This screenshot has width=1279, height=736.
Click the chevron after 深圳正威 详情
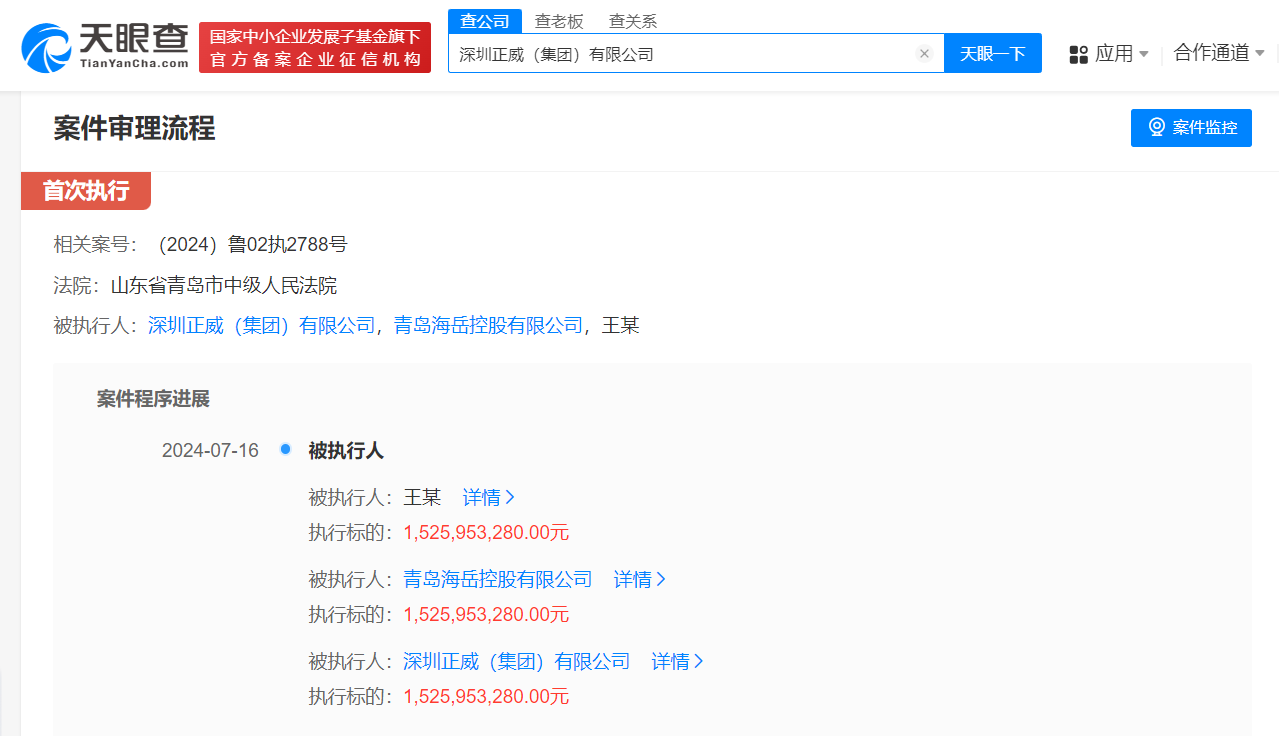pos(700,661)
